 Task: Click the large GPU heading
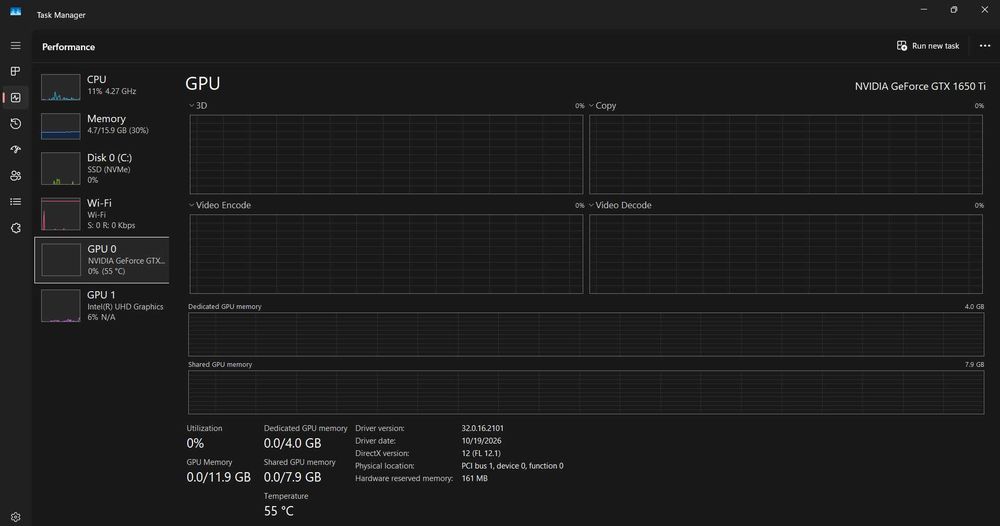pyautogui.click(x=203, y=84)
